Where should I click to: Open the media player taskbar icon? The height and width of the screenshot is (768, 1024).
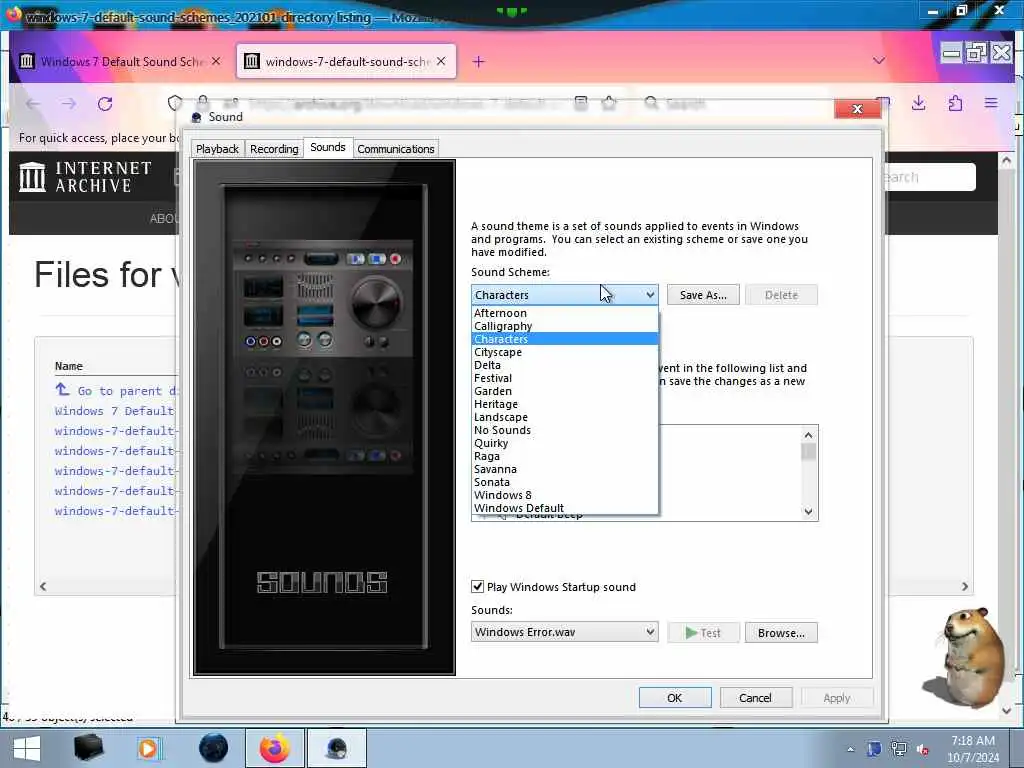148,748
